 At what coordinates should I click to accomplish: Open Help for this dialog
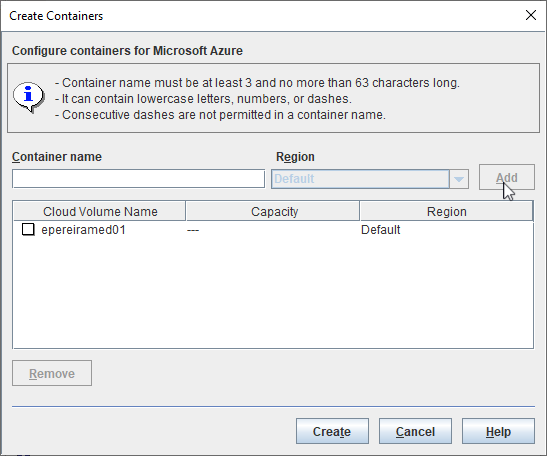[x=498, y=431]
